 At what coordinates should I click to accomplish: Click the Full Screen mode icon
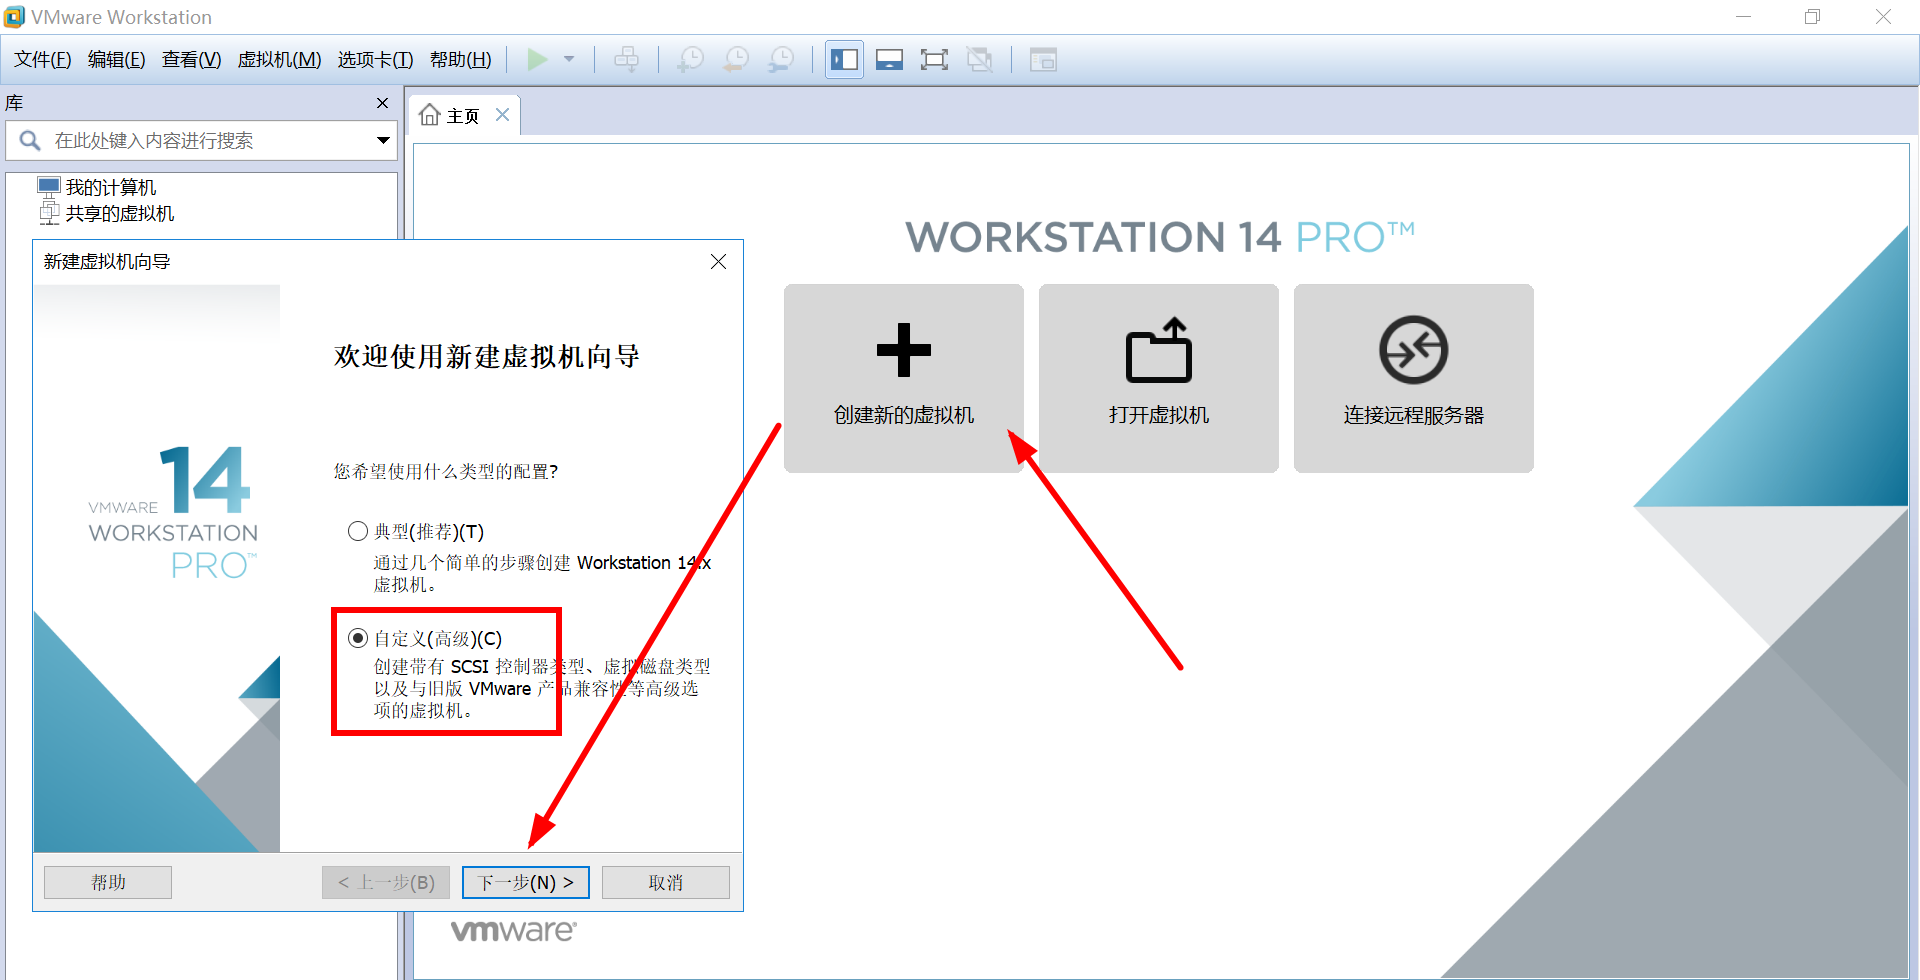coord(934,60)
